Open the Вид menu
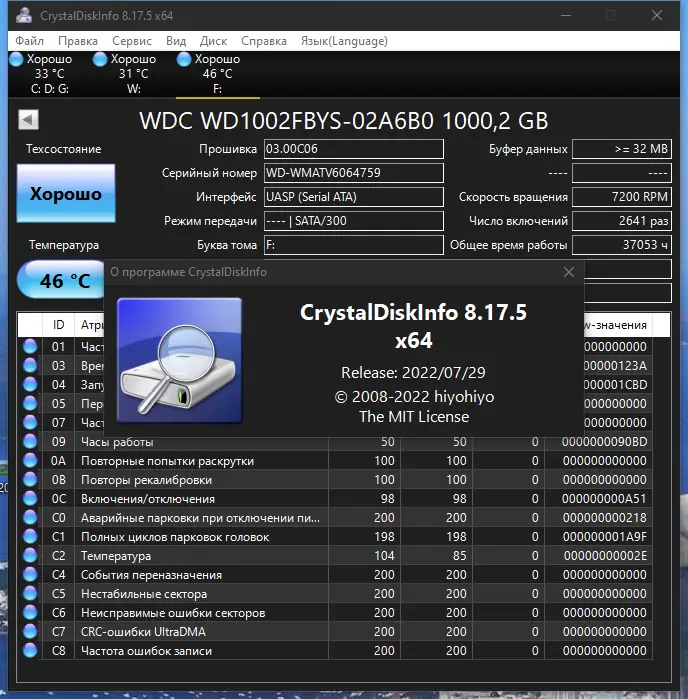This screenshot has width=688, height=699. pos(176,41)
